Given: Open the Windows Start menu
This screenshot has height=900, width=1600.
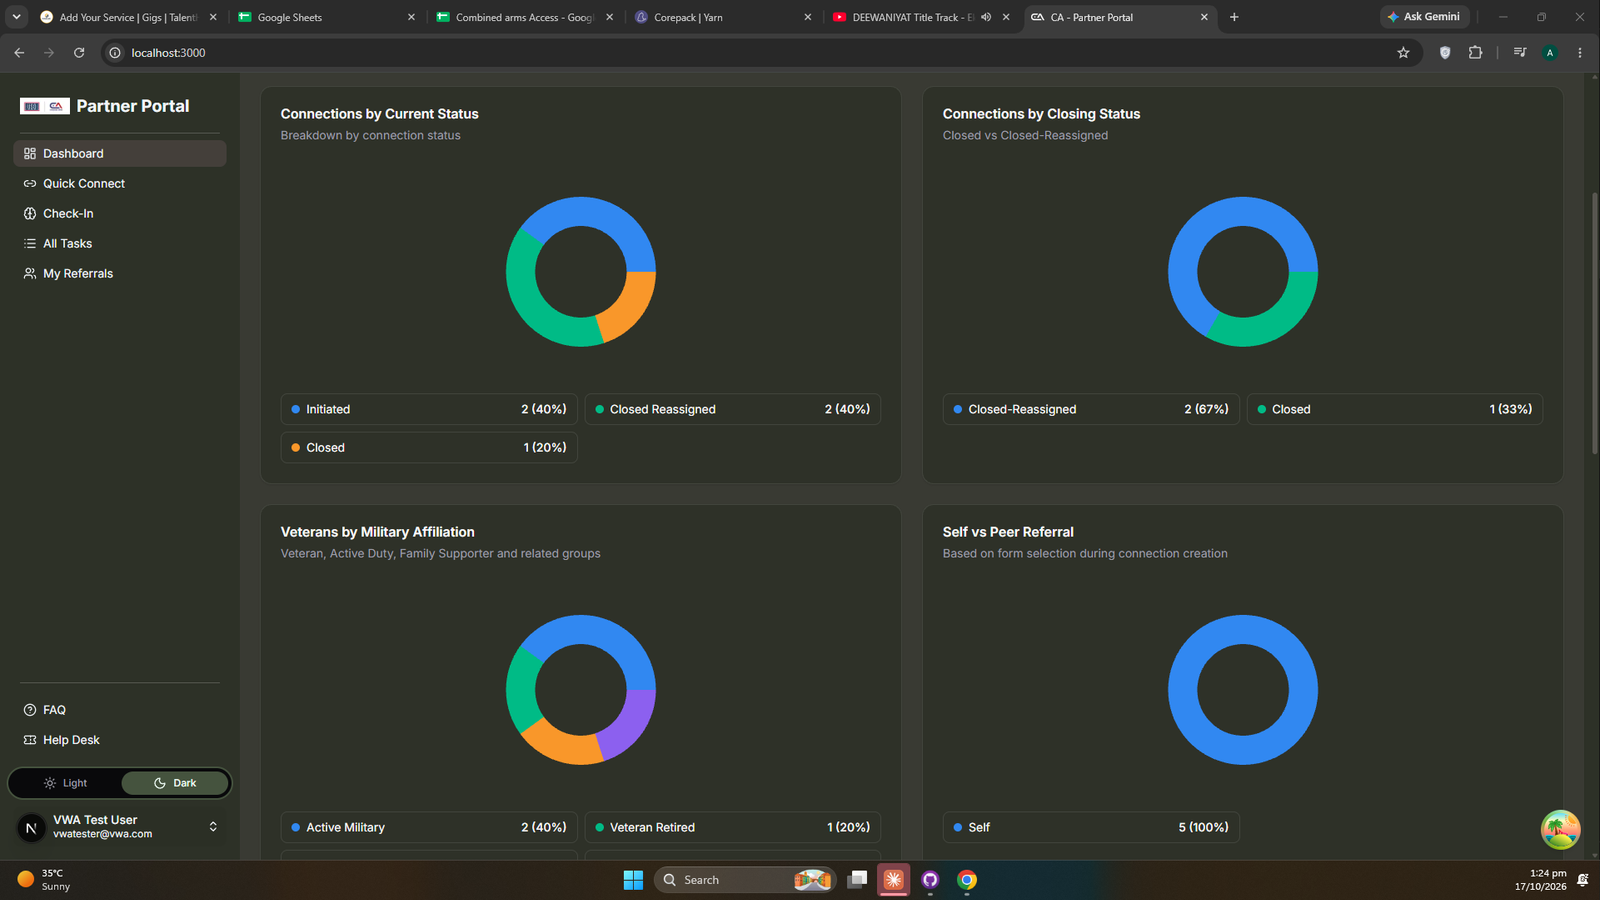Looking at the screenshot, I should (x=633, y=880).
